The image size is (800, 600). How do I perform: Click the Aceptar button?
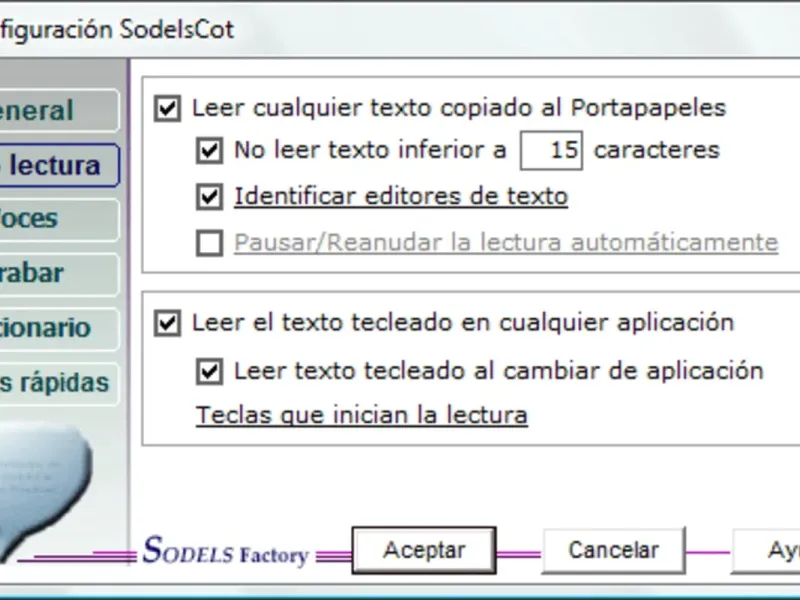coord(424,551)
